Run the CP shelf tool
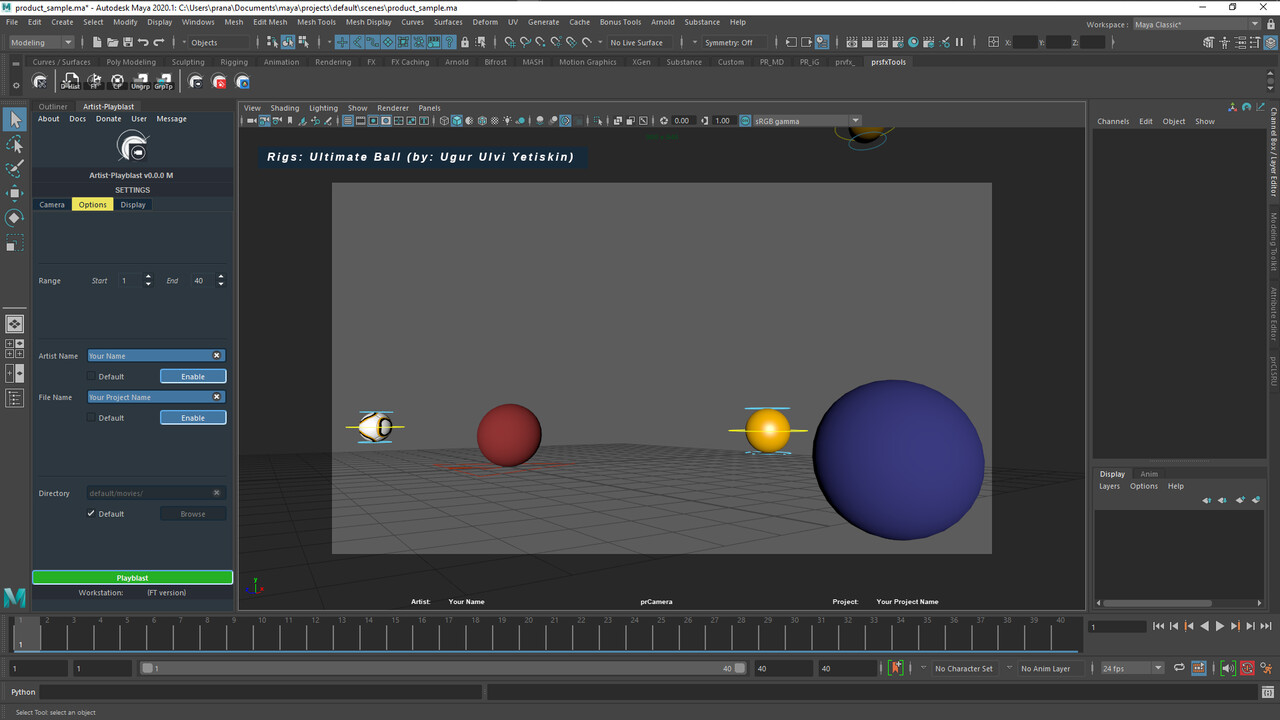The width and height of the screenshot is (1280, 720). (x=117, y=82)
